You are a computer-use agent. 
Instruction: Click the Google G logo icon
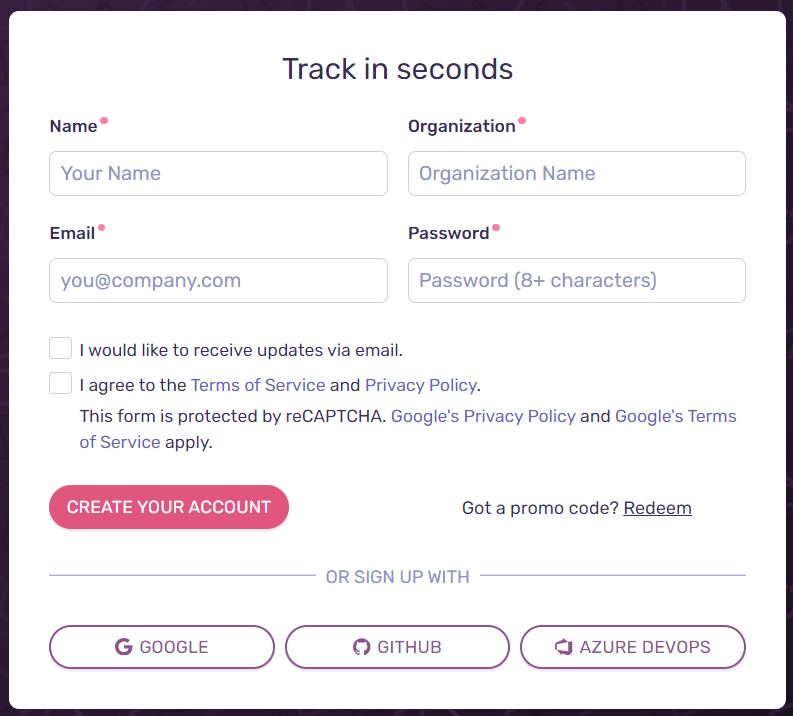pos(123,647)
